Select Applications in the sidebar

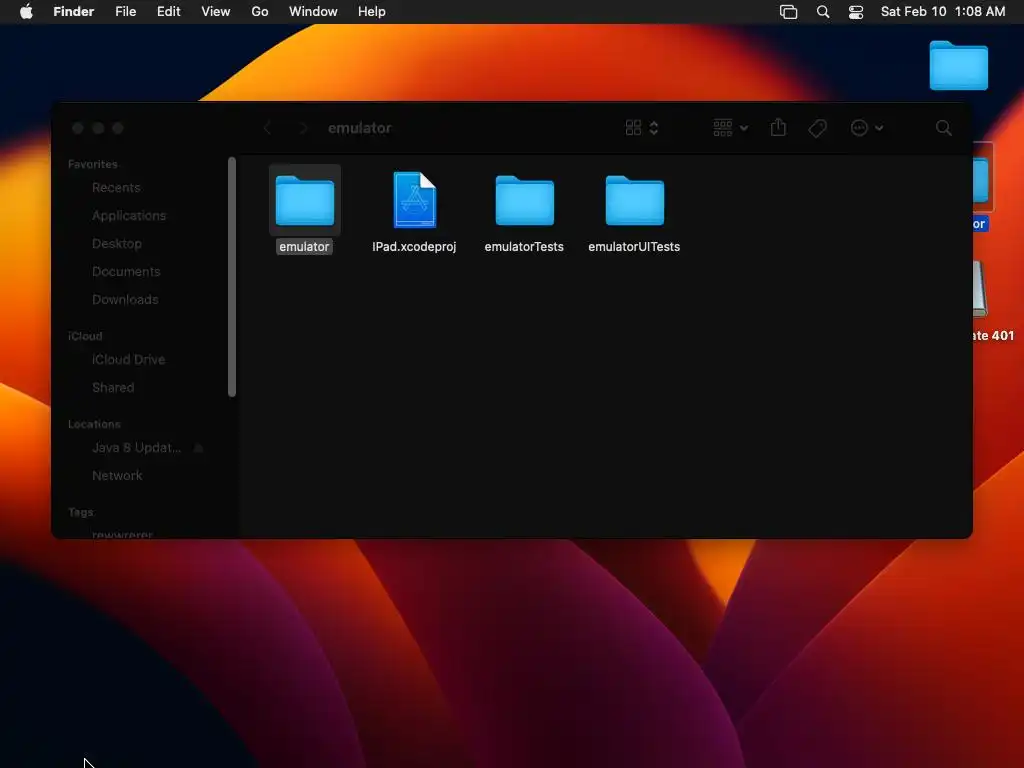(x=129, y=216)
